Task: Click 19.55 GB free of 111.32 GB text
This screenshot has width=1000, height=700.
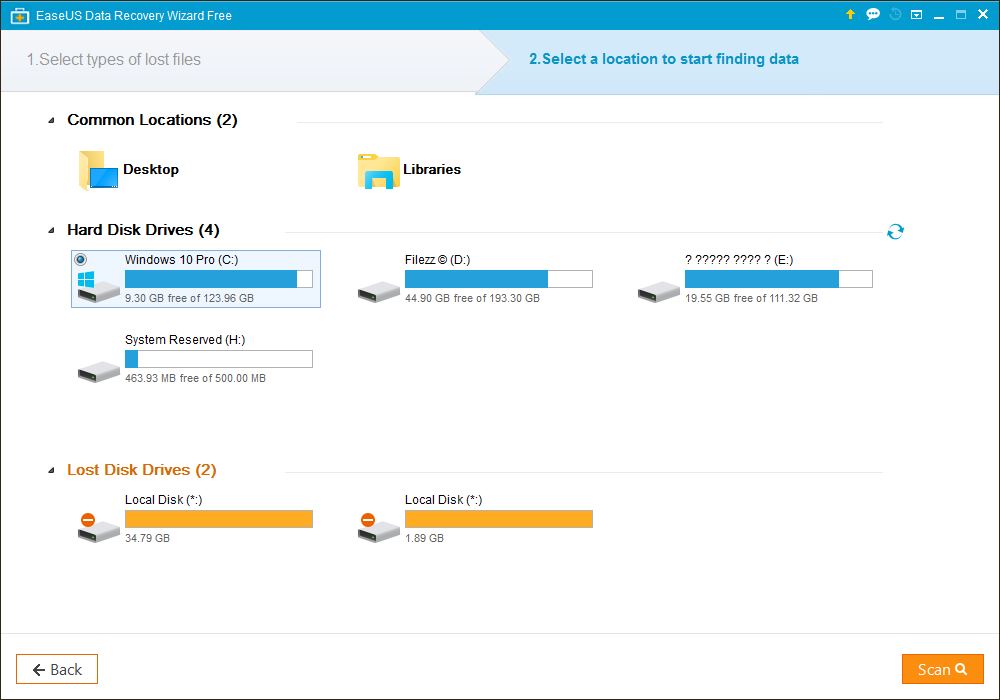Action: click(x=751, y=298)
